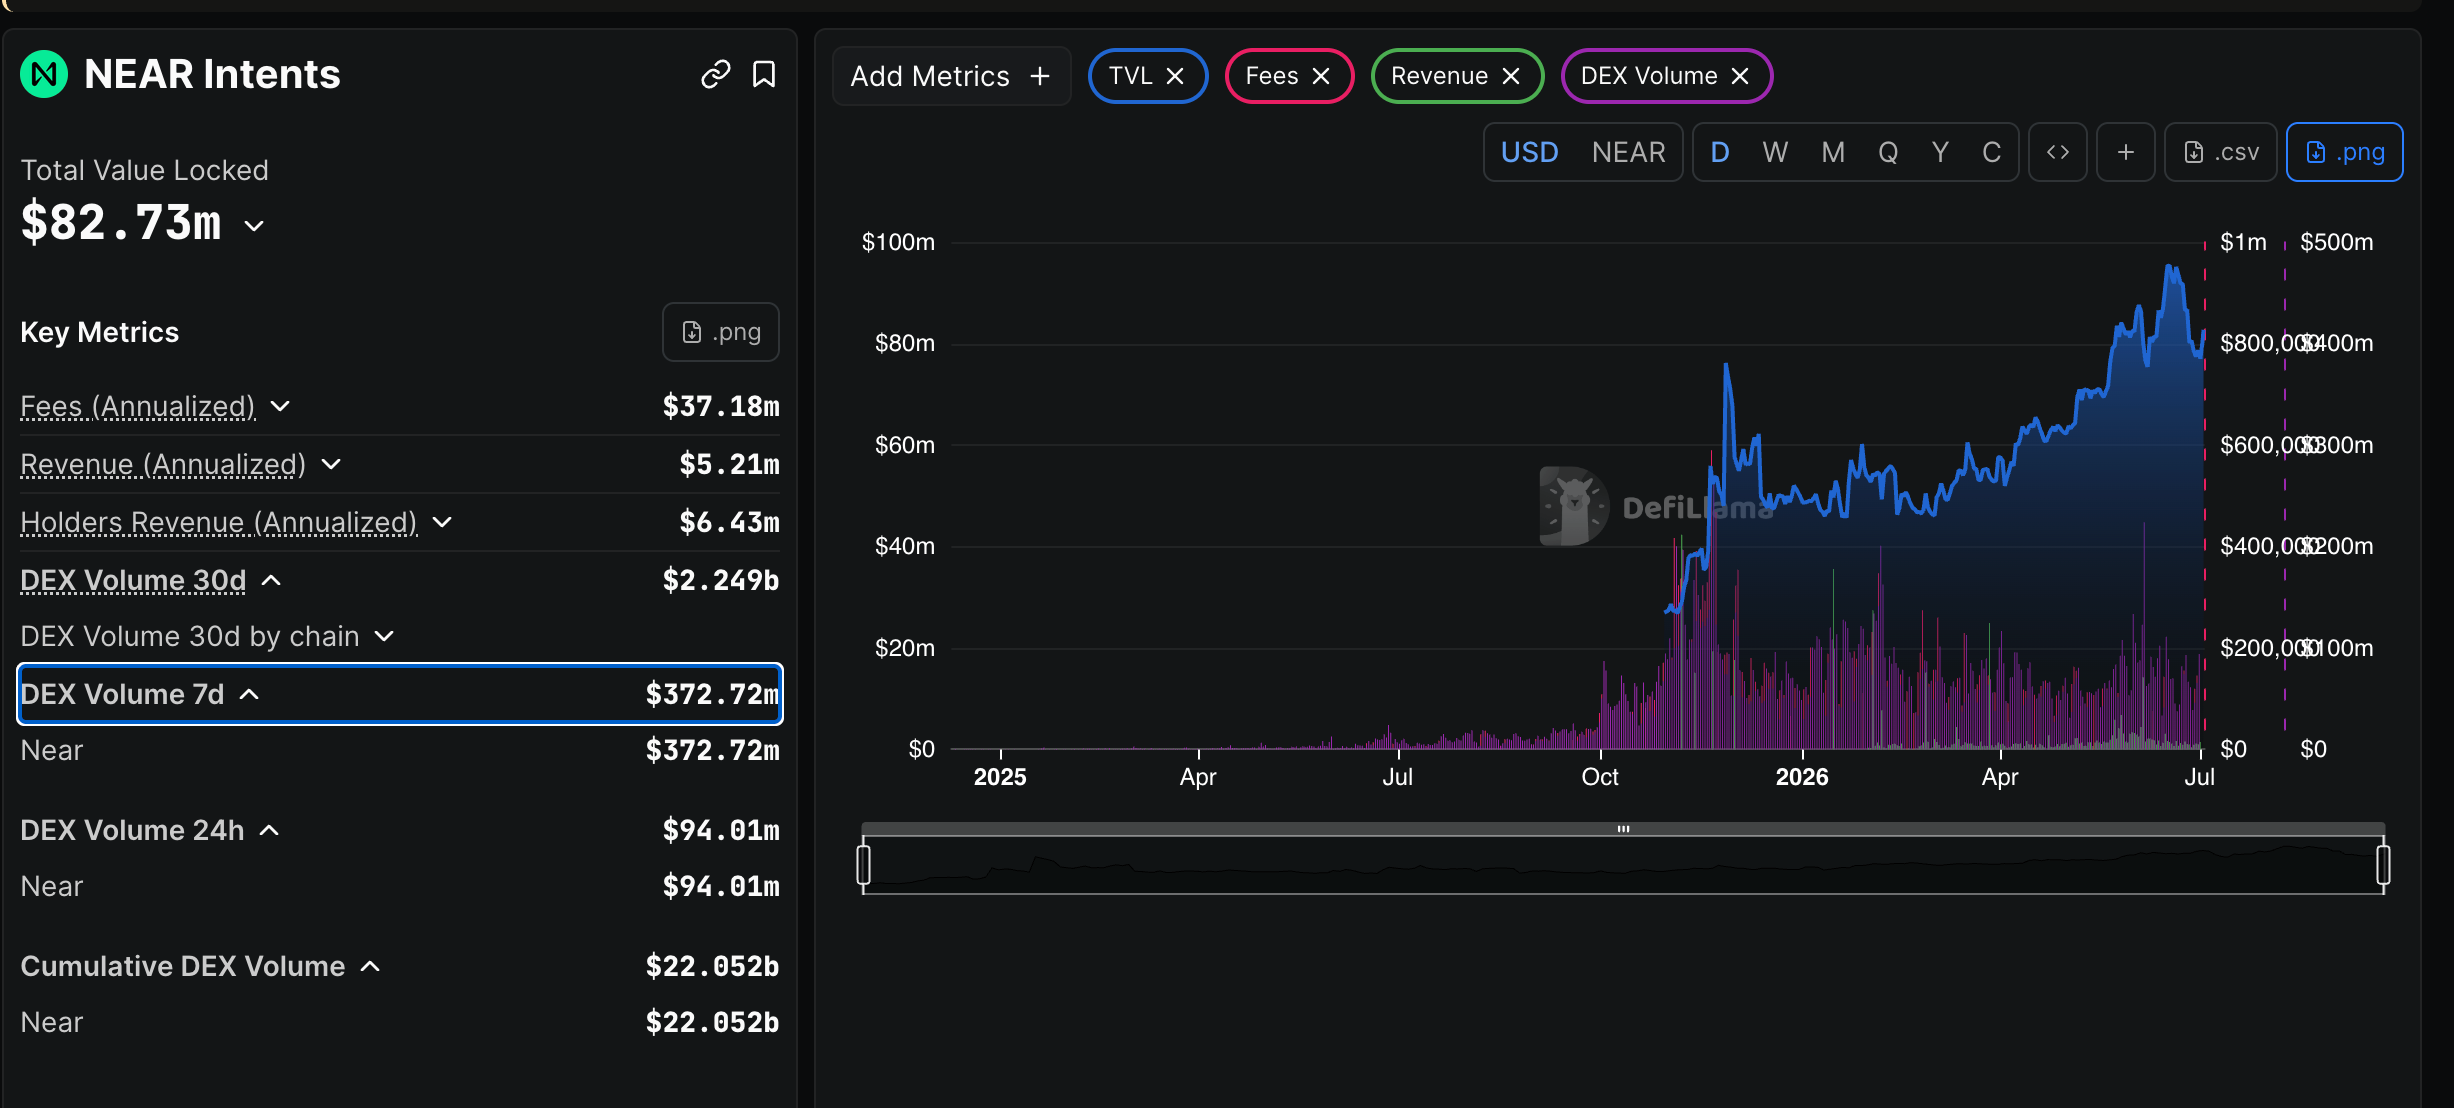Select monthly (M) interval
This screenshot has width=2454, height=1108.
coord(1833,152)
